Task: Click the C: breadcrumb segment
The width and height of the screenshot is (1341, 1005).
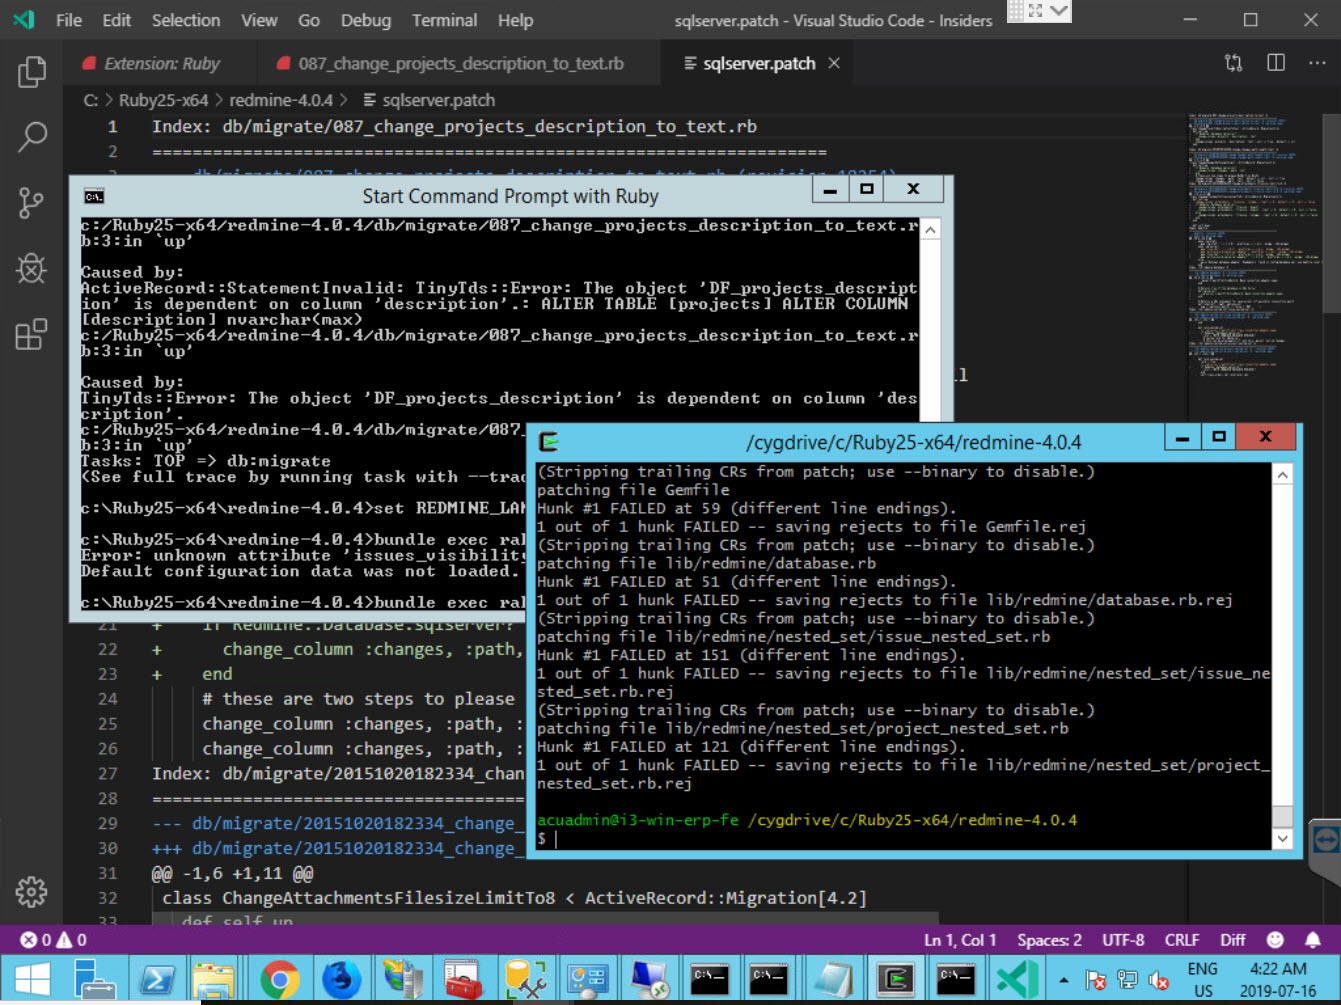Action: (x=91, y=100)
